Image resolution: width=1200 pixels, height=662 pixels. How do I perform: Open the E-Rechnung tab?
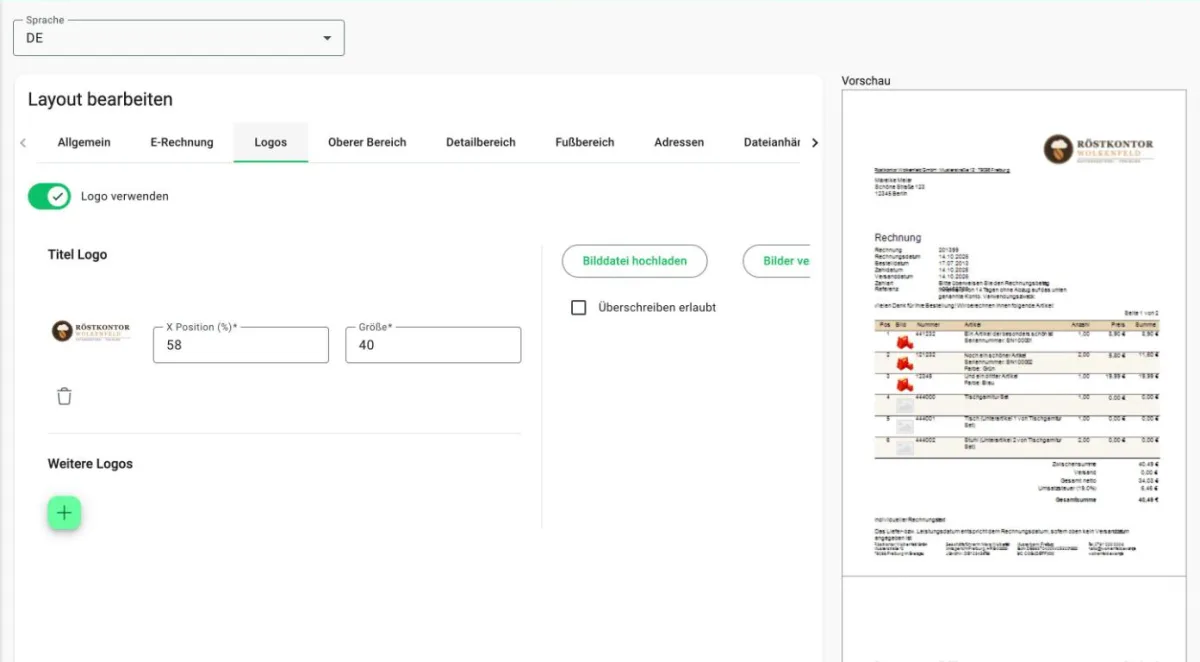click(182, 142)
